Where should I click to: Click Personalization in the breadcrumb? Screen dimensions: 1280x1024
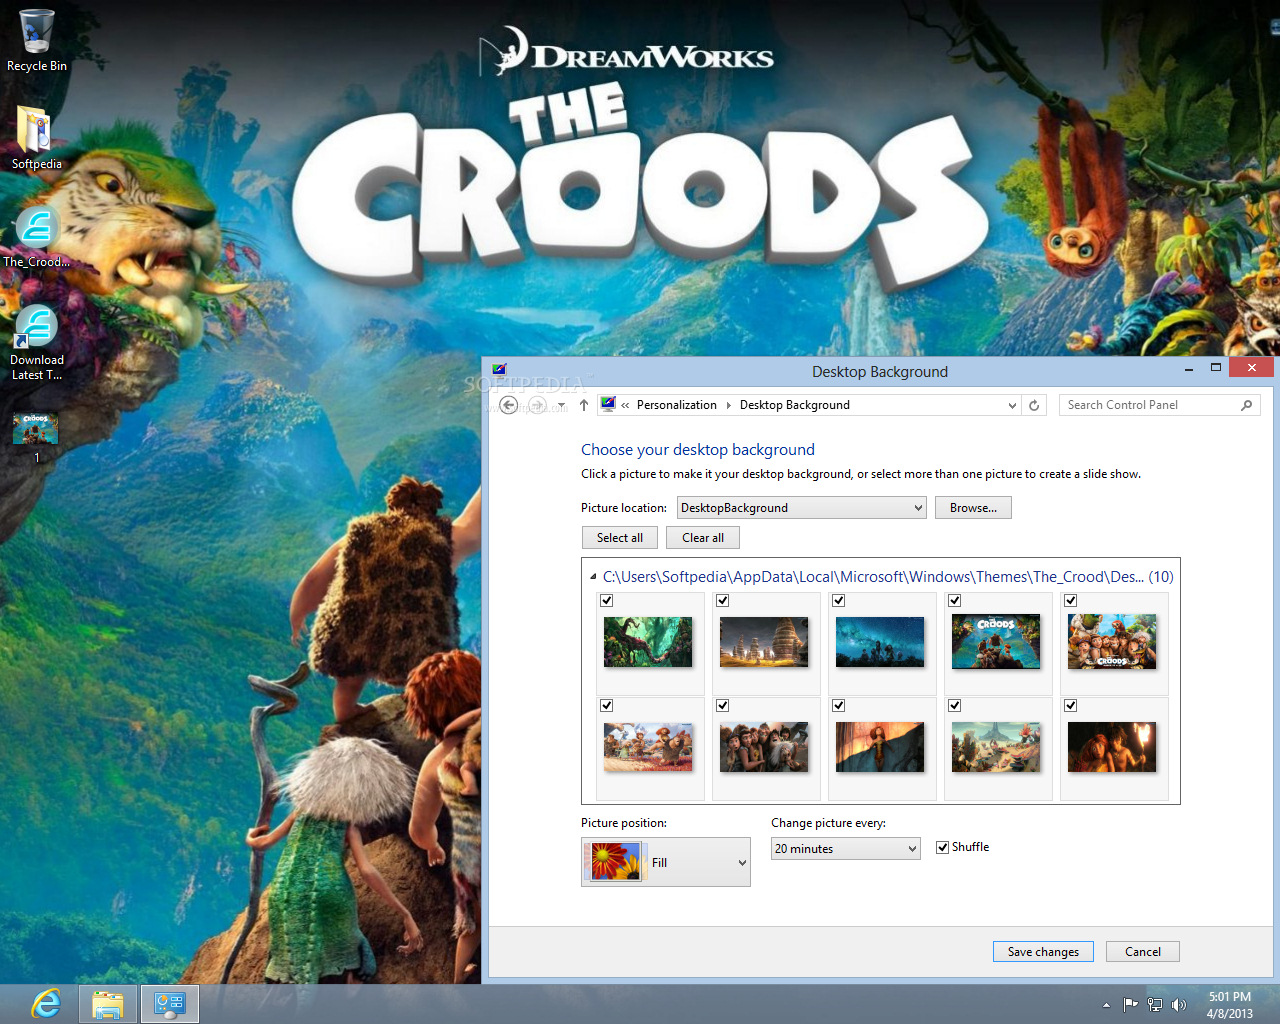677,405
